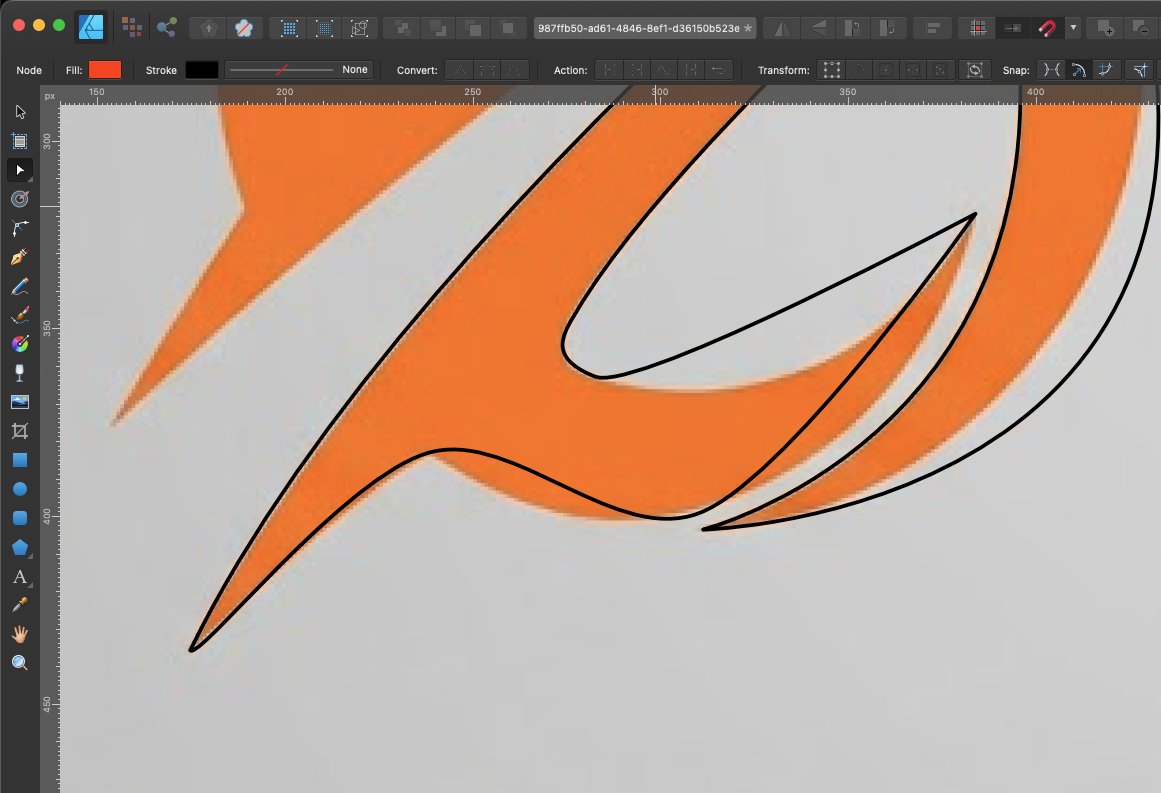The height and width of the screenshot is (793, 1161).
Task: Open the snapping options dropdown arrow
Action: 1073,28
